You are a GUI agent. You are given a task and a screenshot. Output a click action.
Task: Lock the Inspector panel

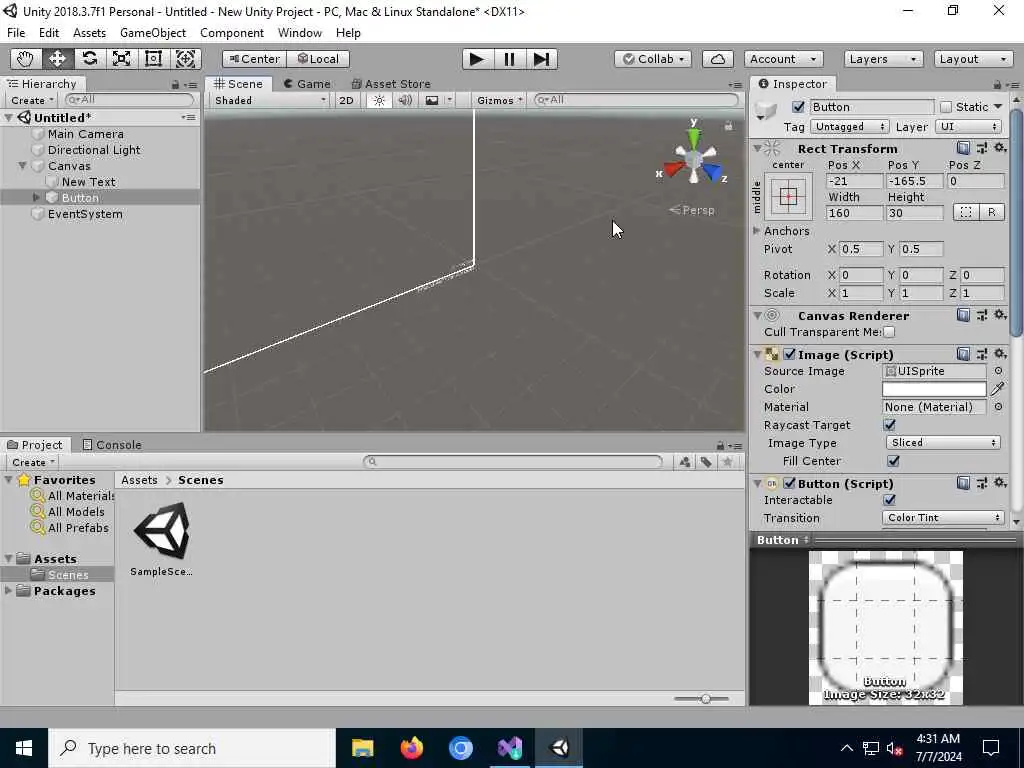[x=997, y=85]
